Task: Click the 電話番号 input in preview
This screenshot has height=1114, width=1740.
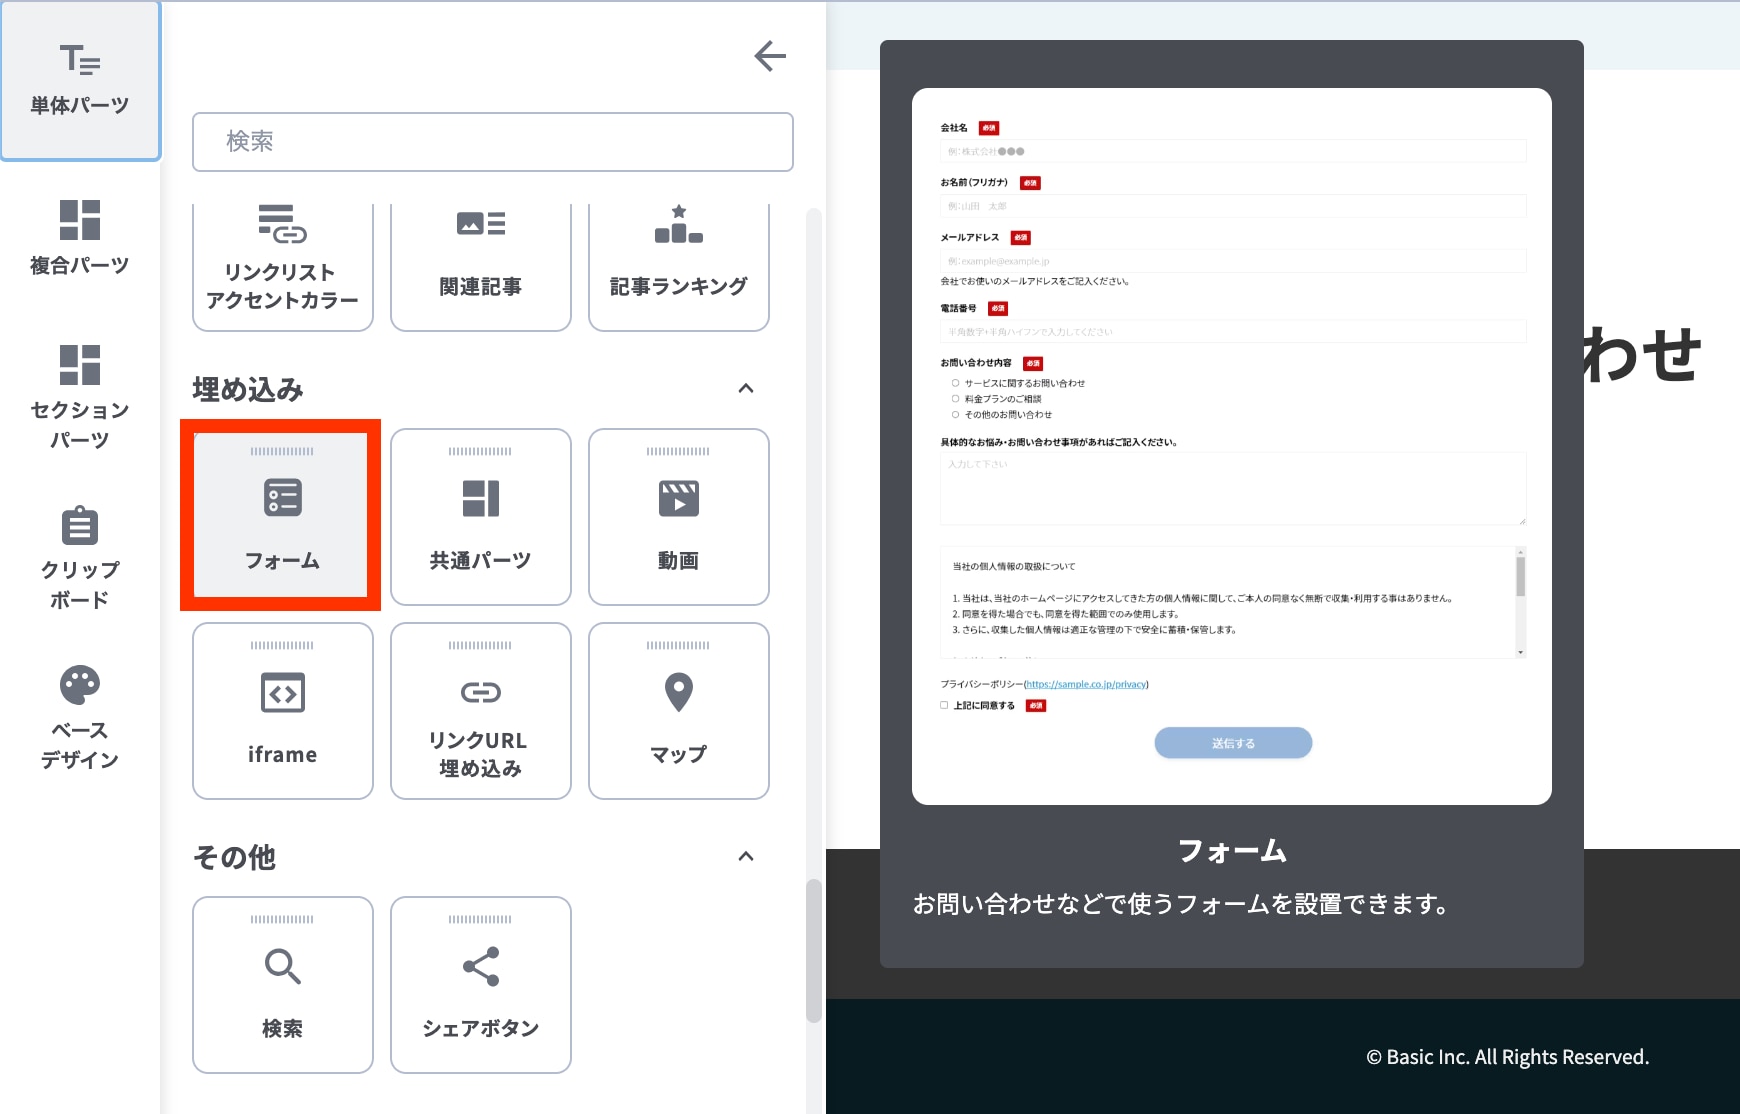Action: 1233,331
